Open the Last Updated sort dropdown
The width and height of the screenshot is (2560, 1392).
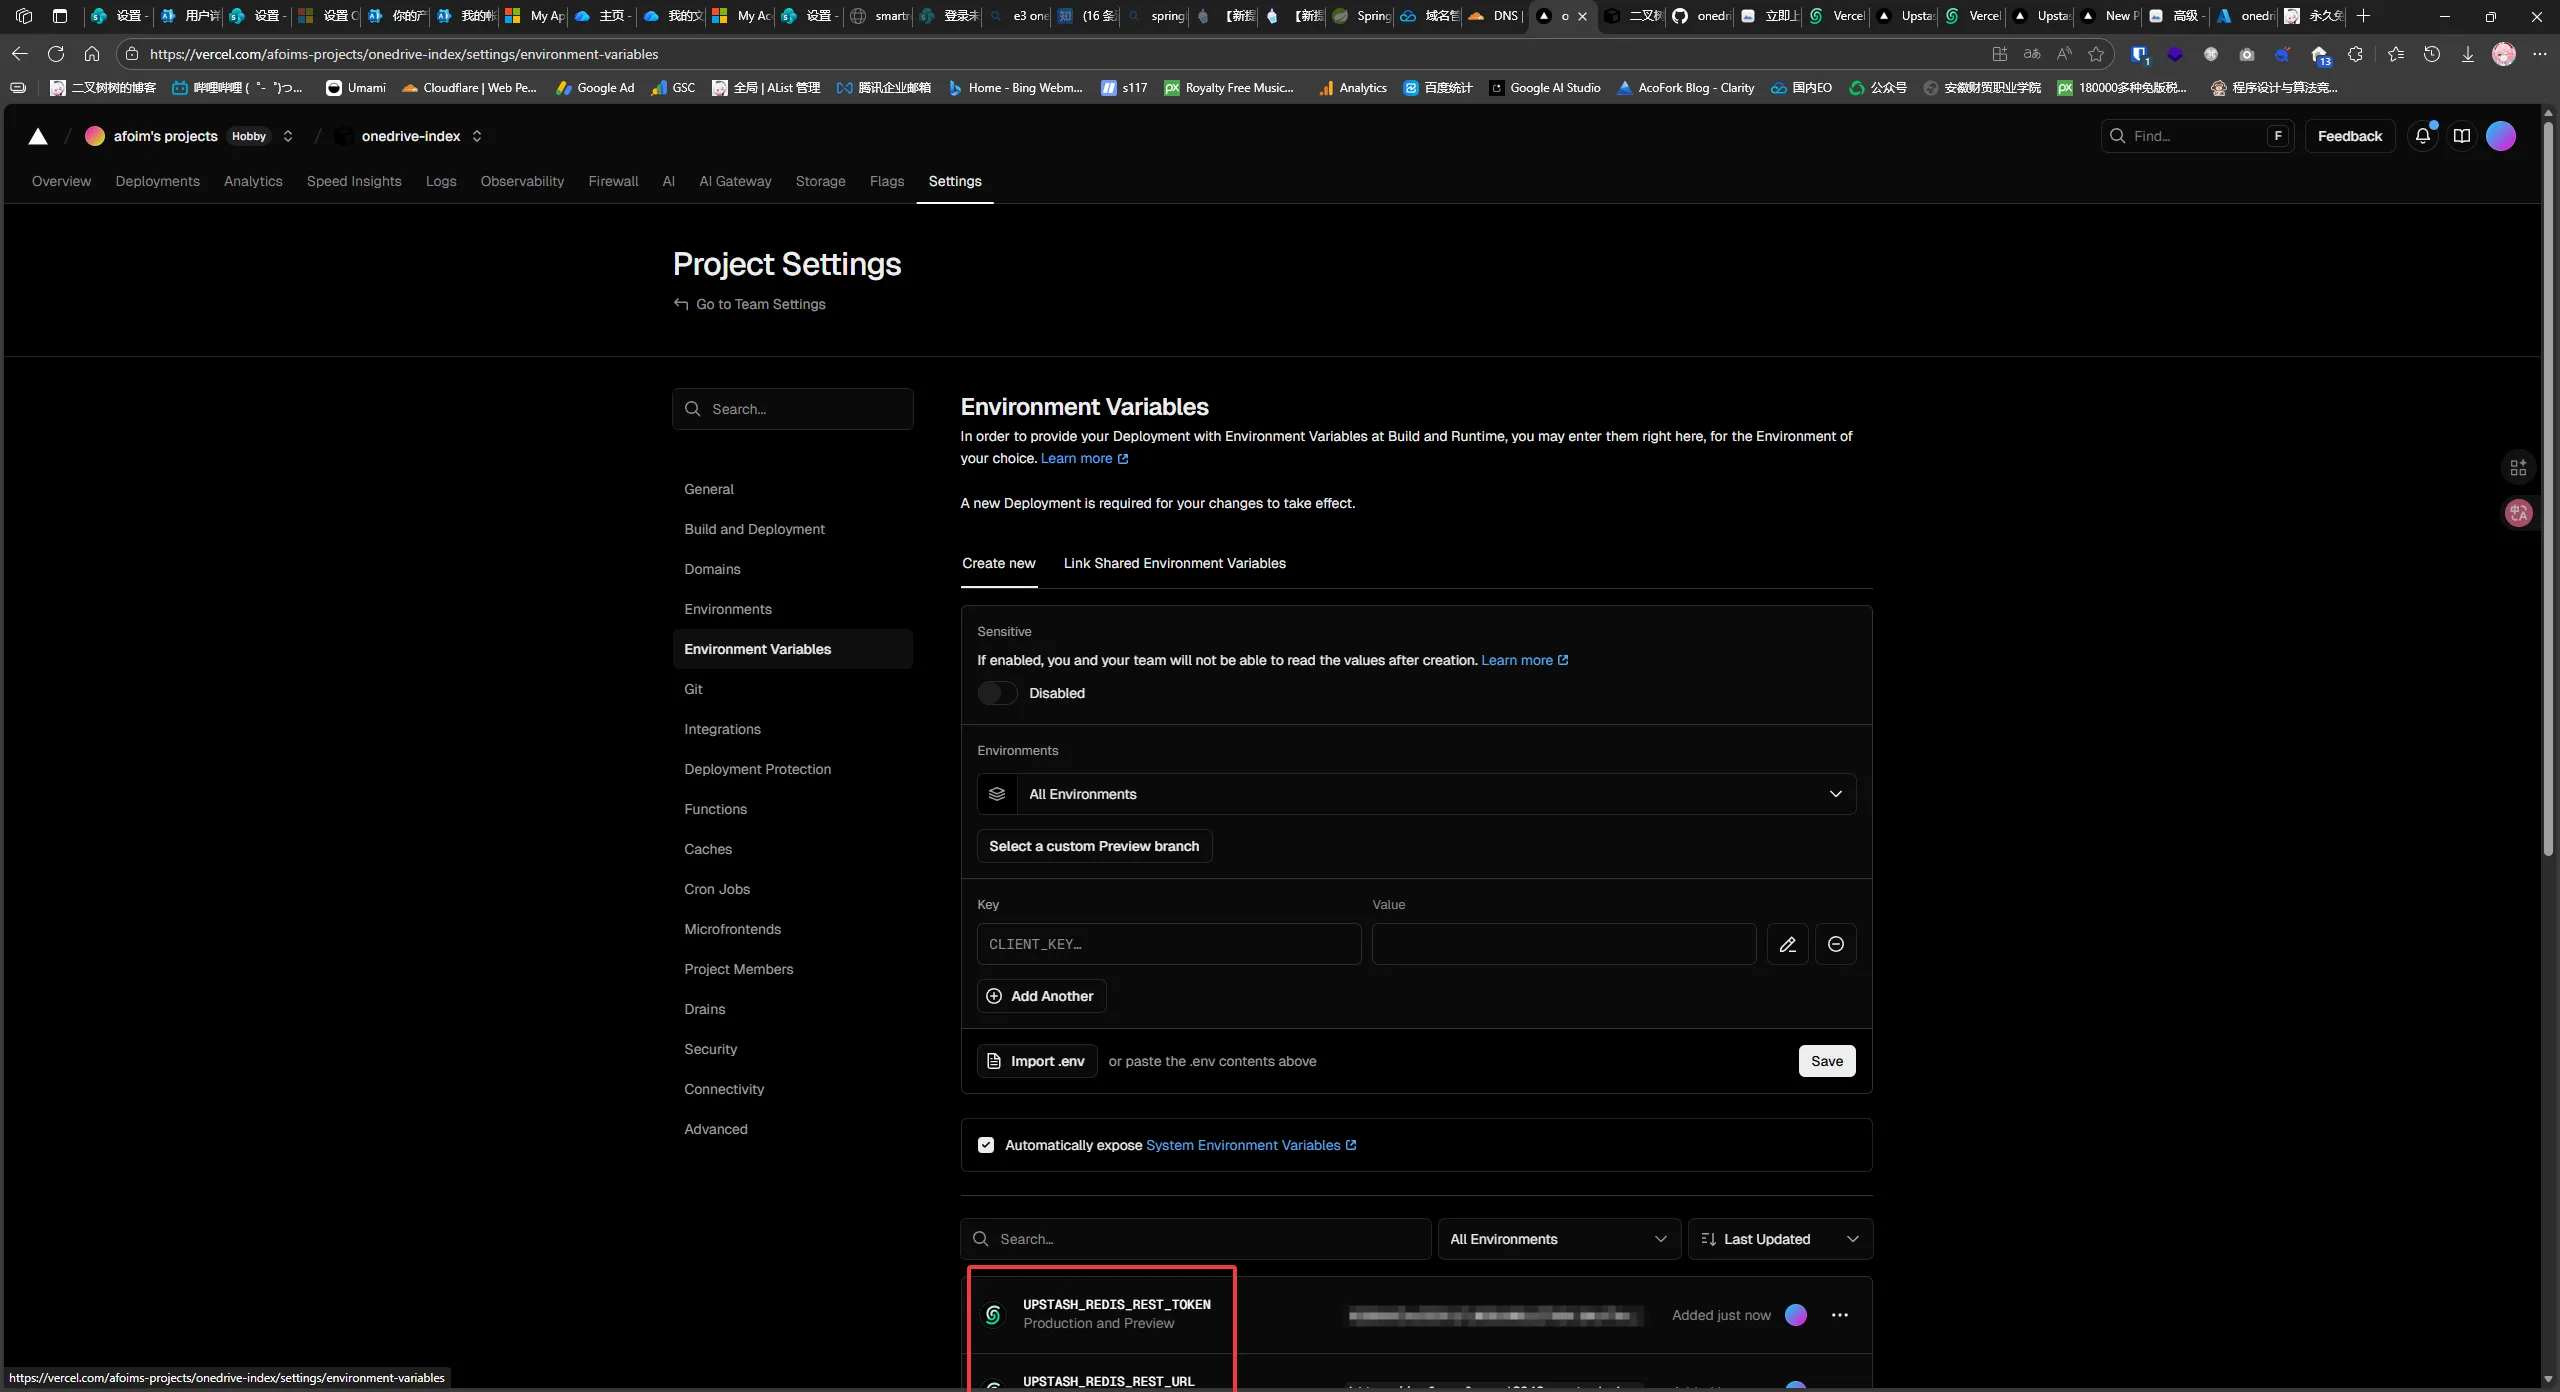(x=1779, y=1239)
